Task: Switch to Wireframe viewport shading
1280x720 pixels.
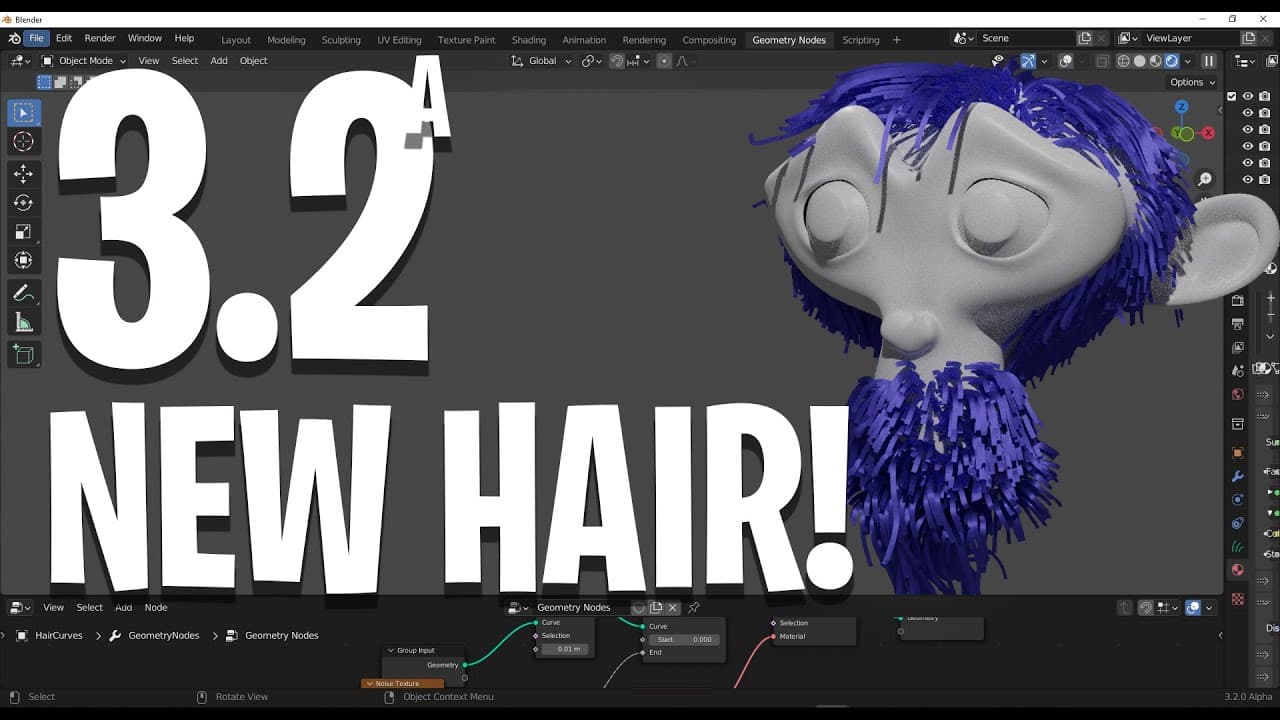Action: (x=1123, y=61)
